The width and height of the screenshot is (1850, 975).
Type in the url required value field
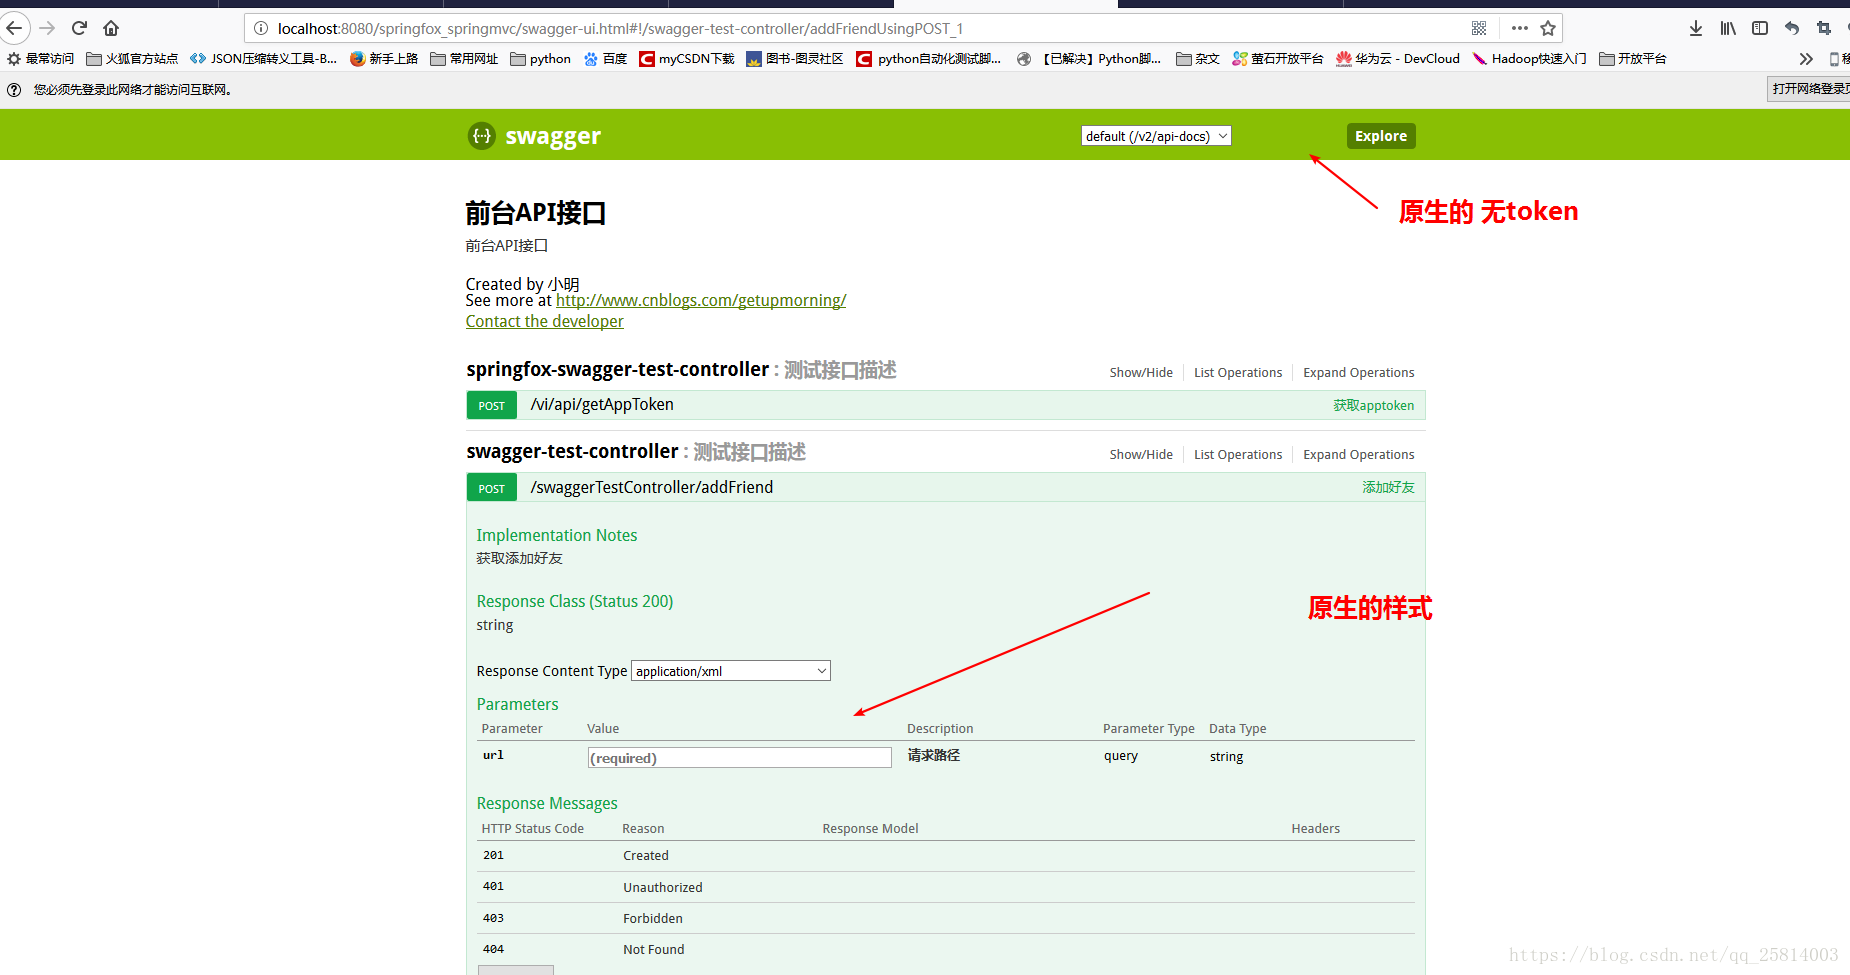pos(739,757)
